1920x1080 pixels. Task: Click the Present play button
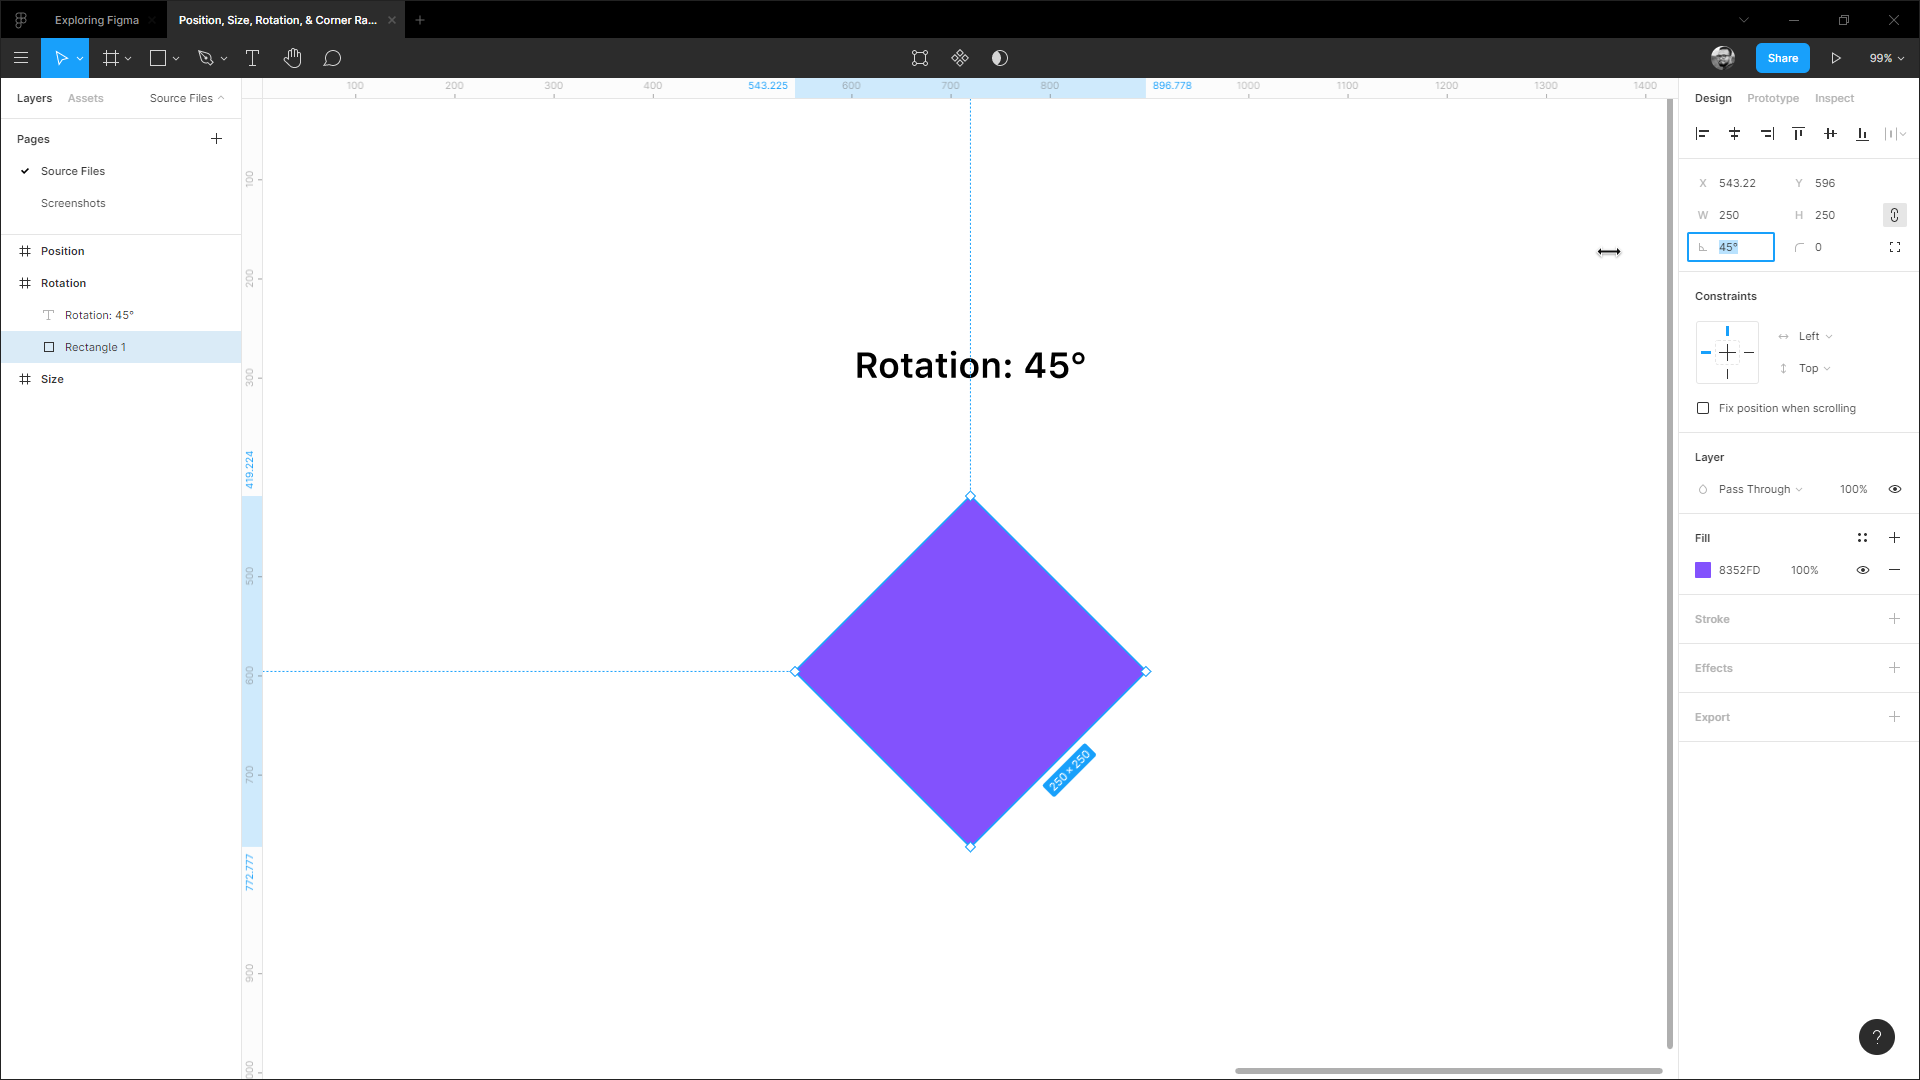[1836, 58]
